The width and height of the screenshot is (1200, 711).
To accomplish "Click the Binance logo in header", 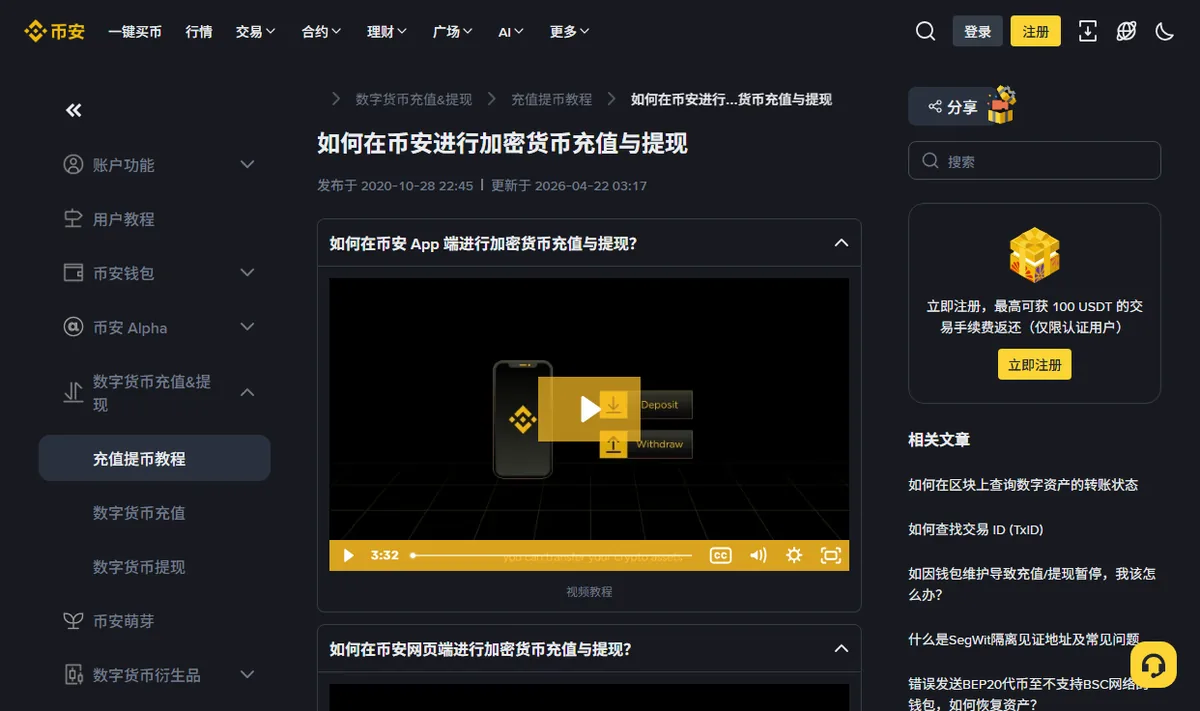I will click(54, 31).
